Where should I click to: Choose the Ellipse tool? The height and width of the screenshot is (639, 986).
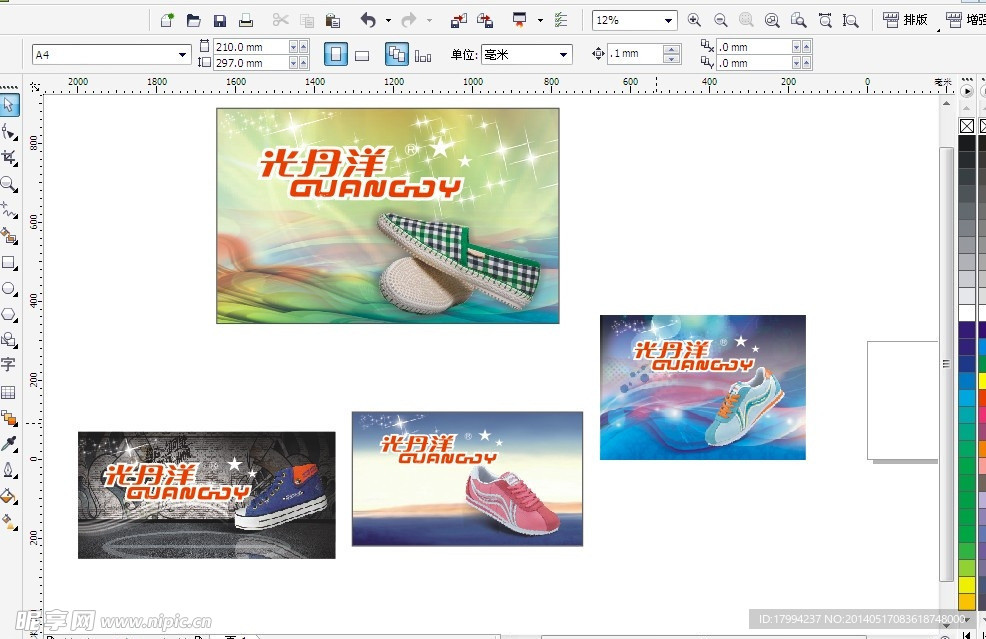coord(9,289)
